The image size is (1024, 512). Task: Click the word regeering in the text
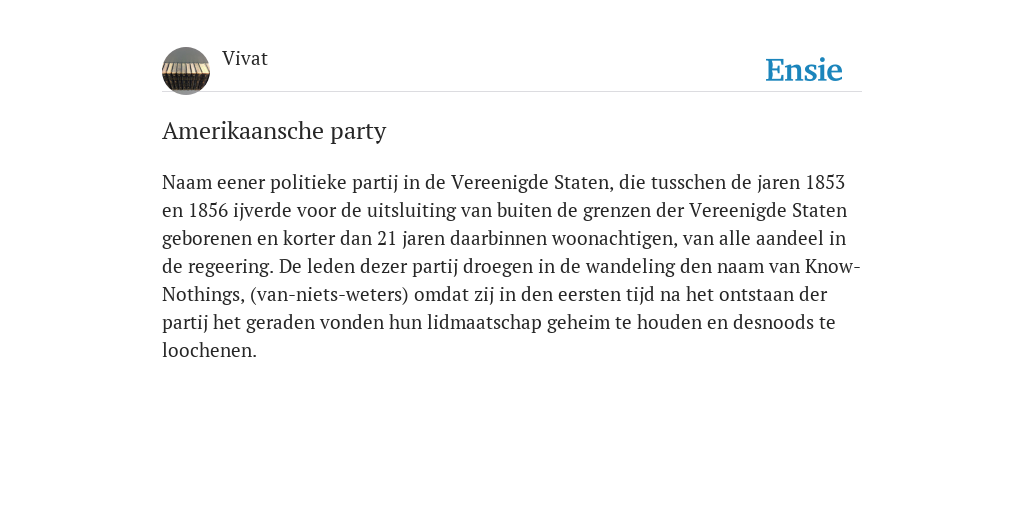(x=231, y=267)
